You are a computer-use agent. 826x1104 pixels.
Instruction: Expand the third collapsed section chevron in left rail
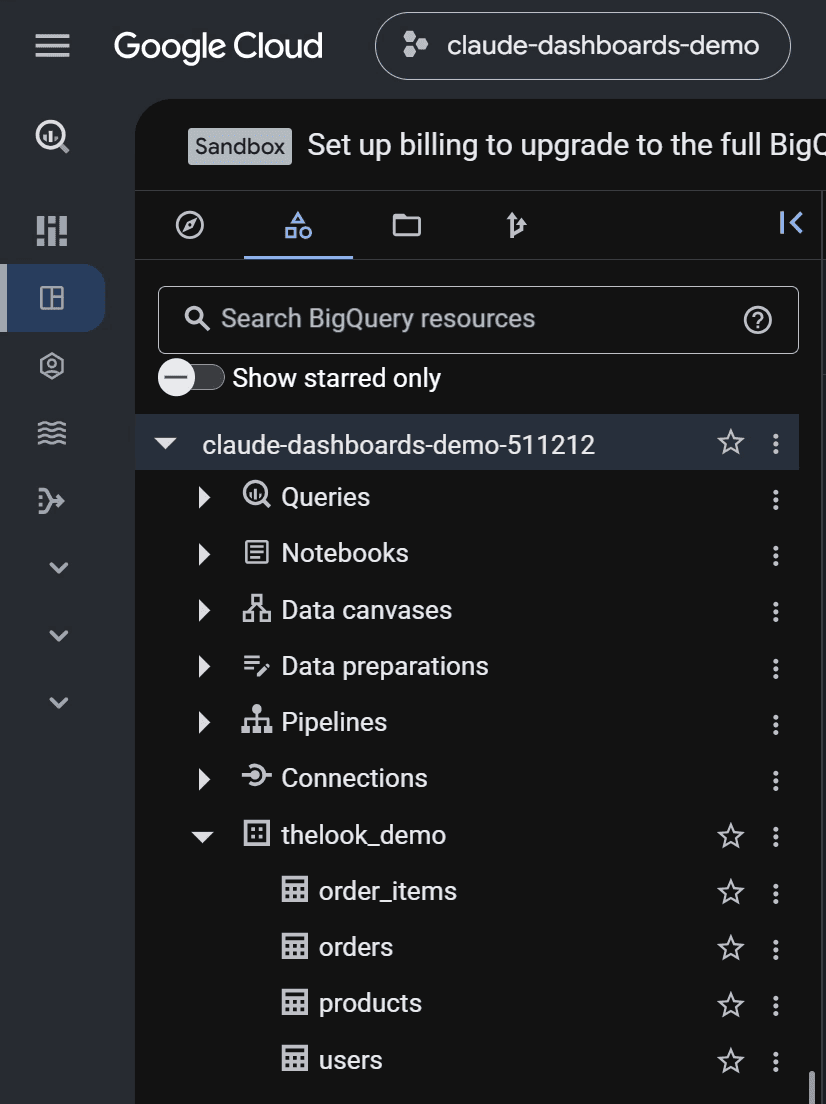tap(58, 702)
